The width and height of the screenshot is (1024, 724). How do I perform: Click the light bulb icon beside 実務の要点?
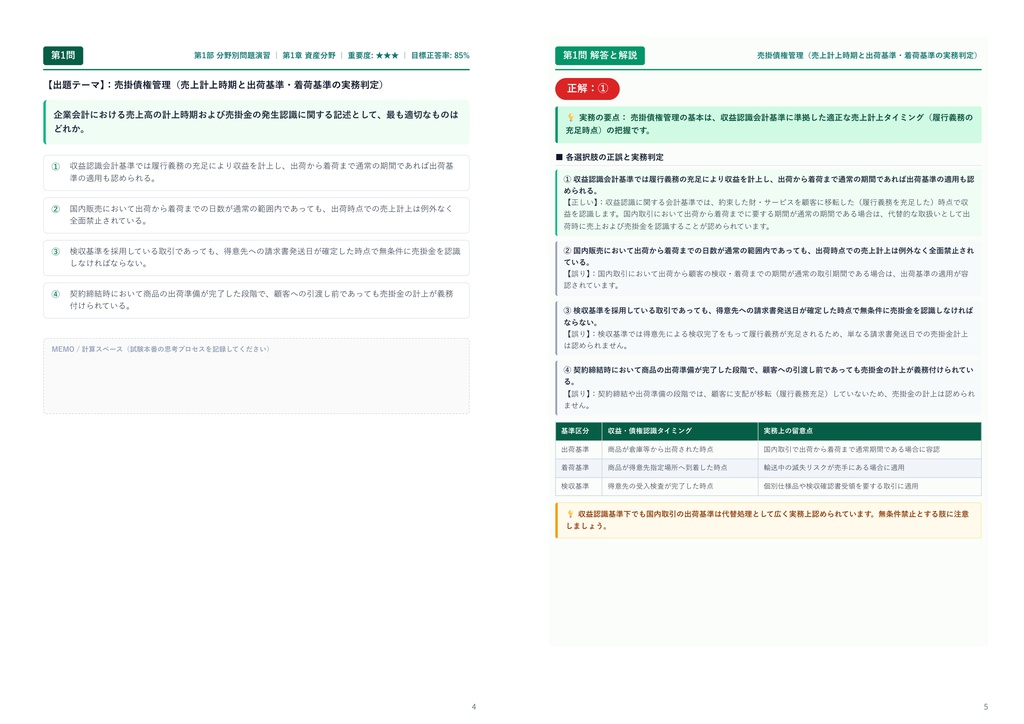(x=571, y=118)
